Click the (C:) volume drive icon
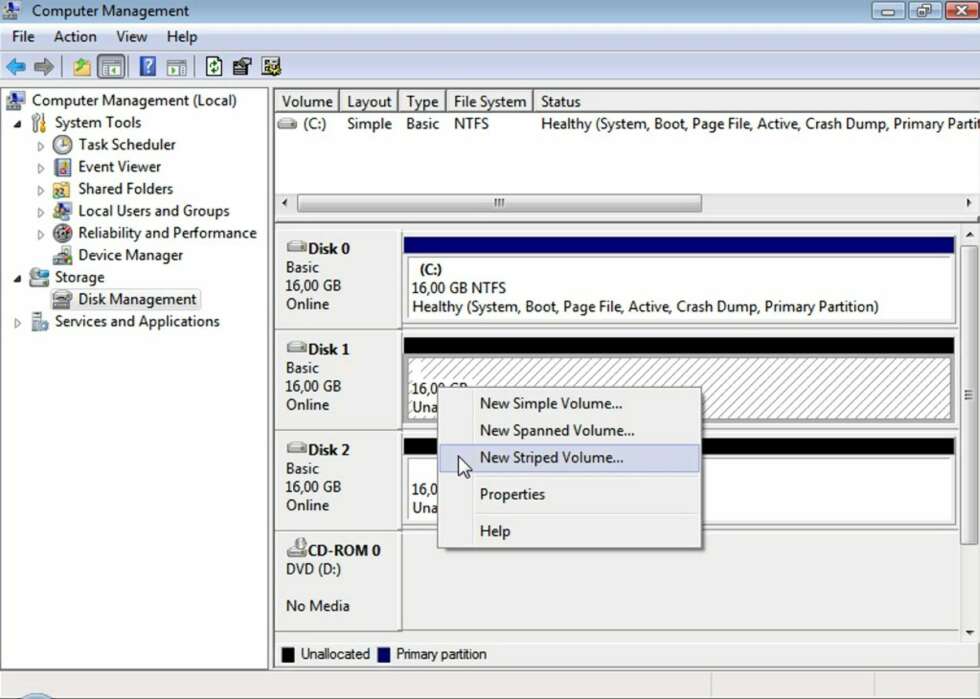The height and width of the screenshot is (699, 980). [288, 124]
